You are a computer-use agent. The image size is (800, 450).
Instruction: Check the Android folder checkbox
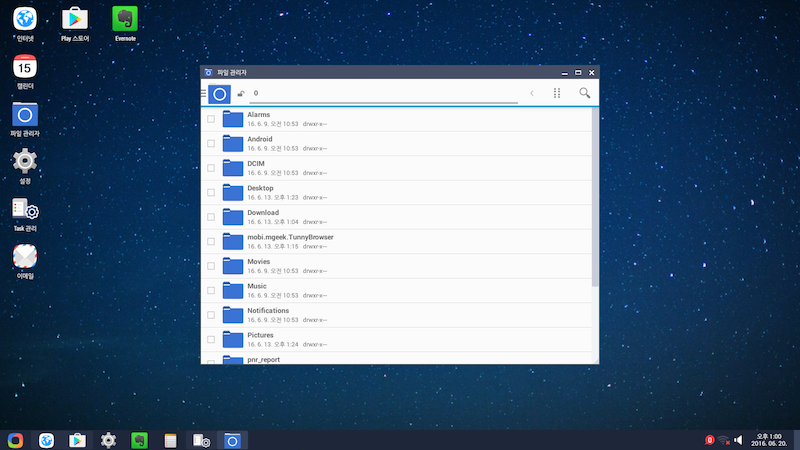(211, 143)
